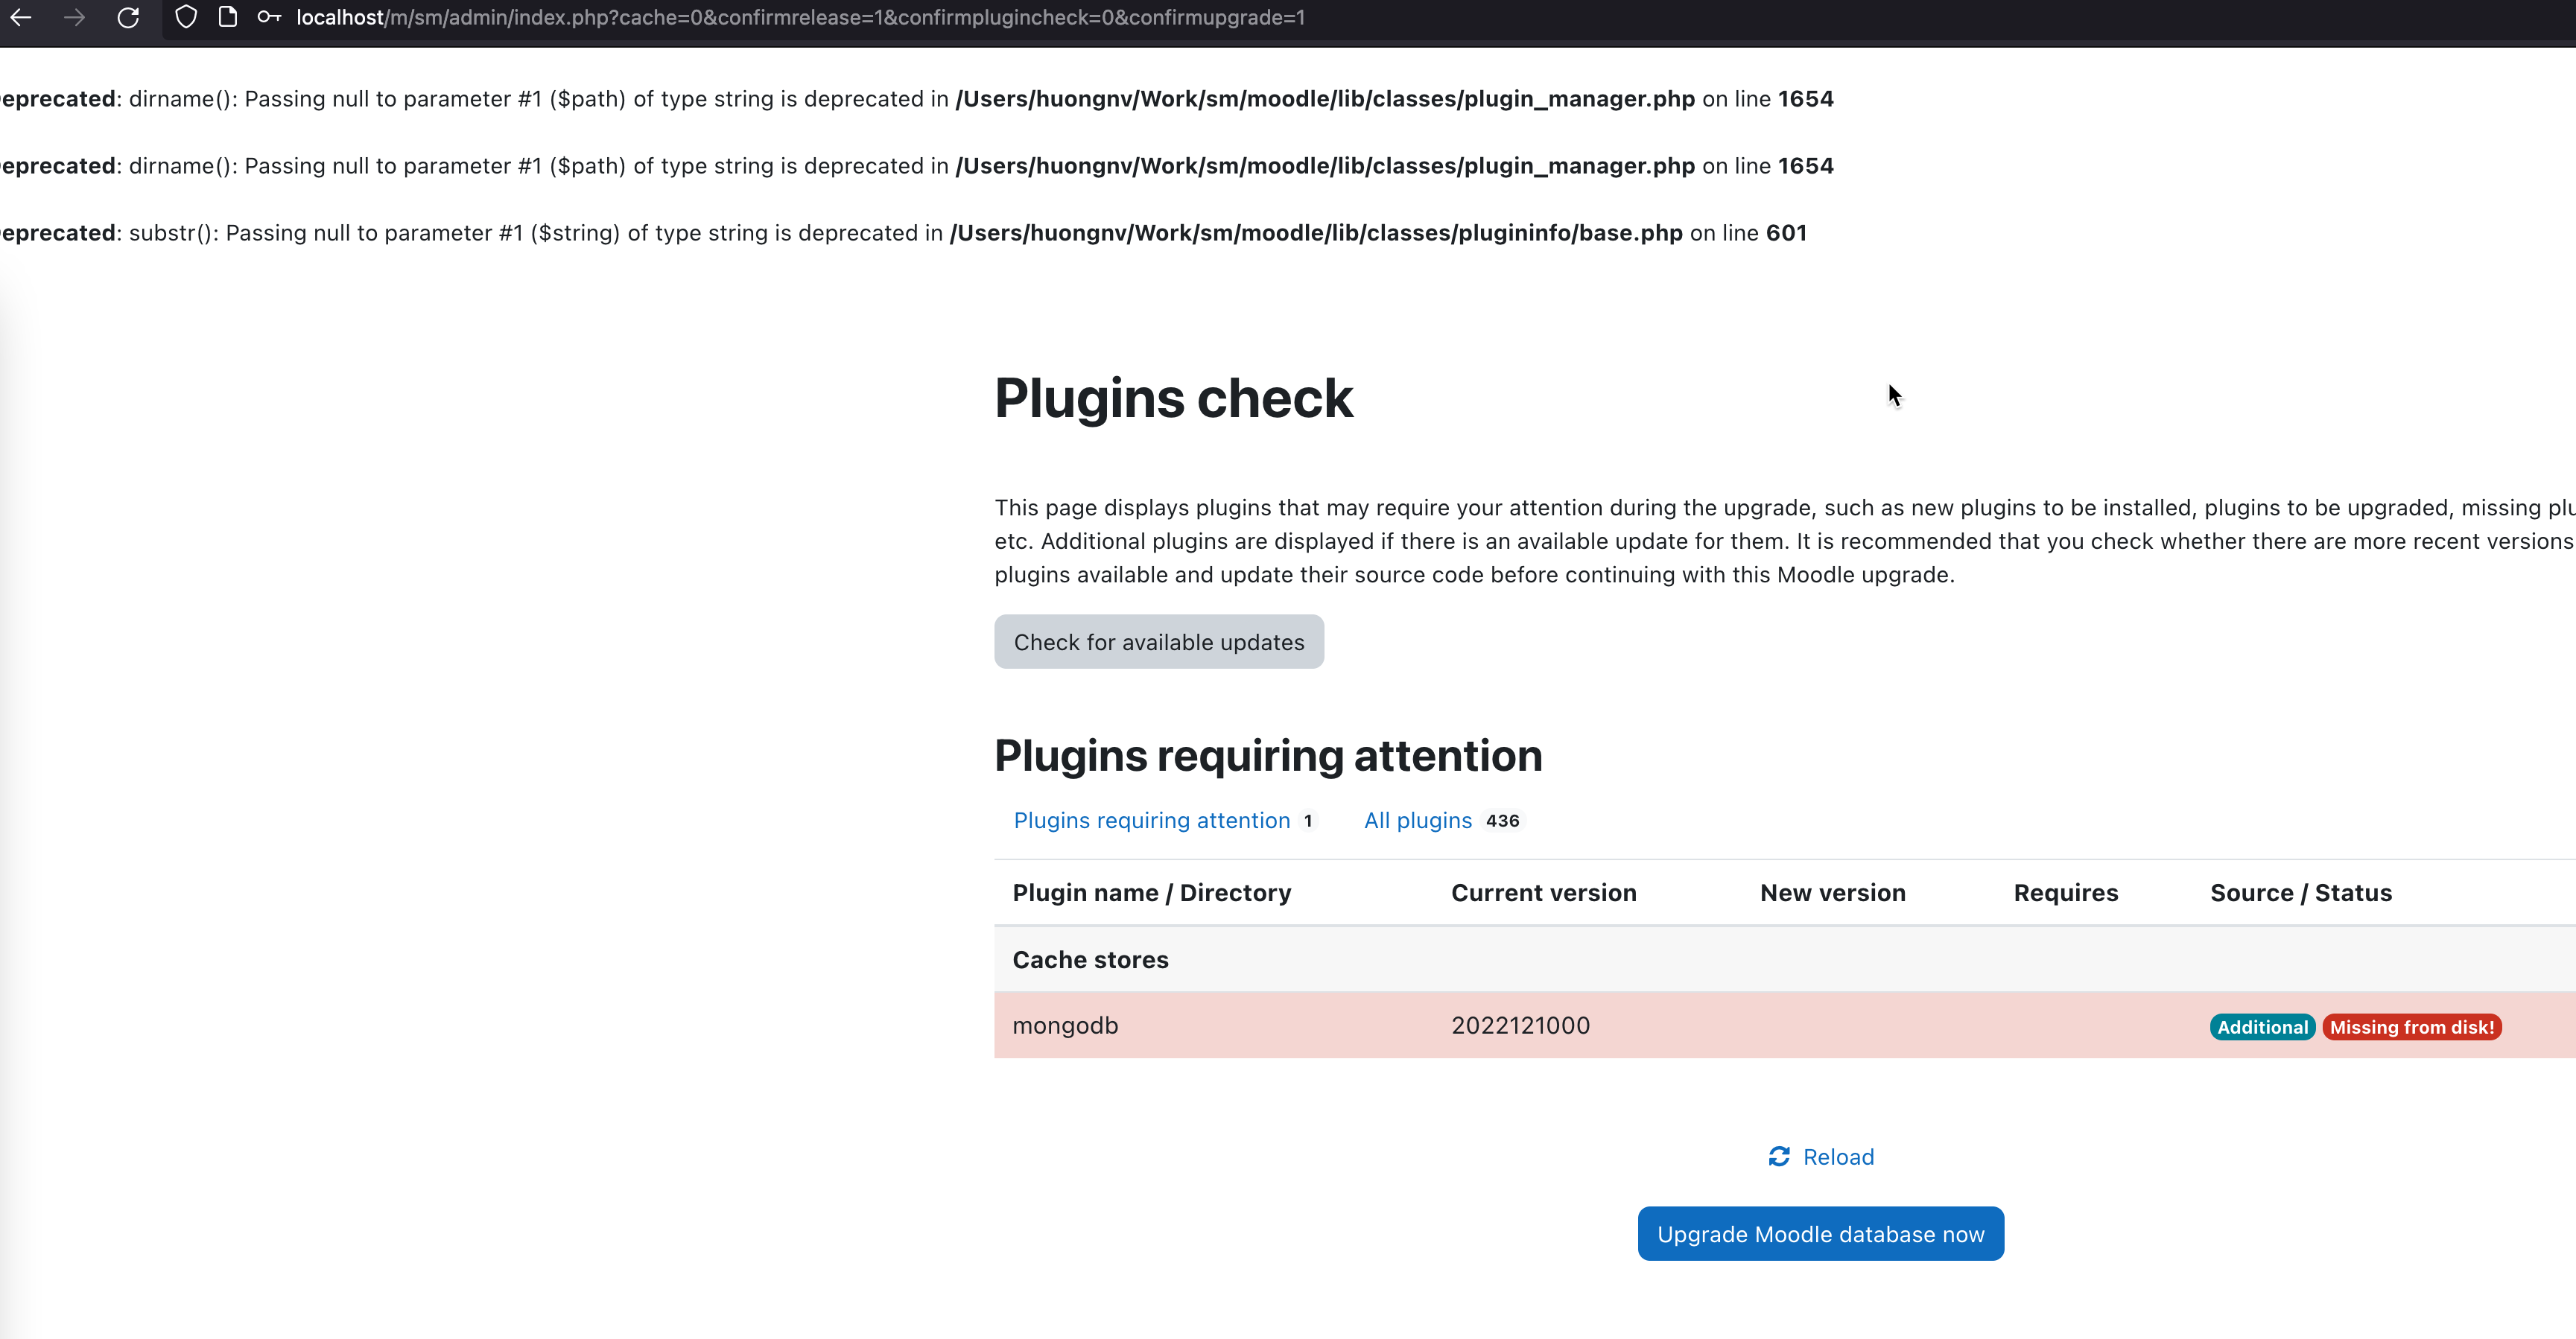Click the Plugins requiring attention section heading
Screen dimensions: 2576x1339
(1268, 756)
